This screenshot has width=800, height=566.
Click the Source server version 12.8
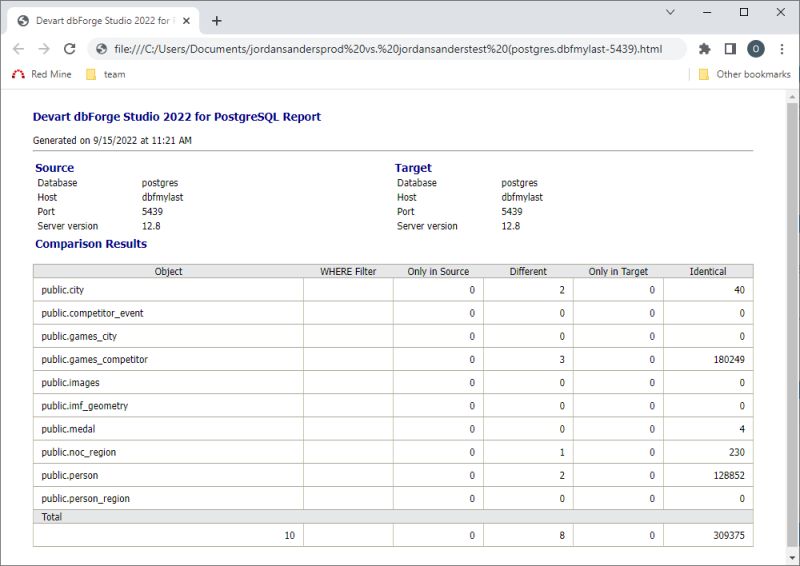(151, 226)
